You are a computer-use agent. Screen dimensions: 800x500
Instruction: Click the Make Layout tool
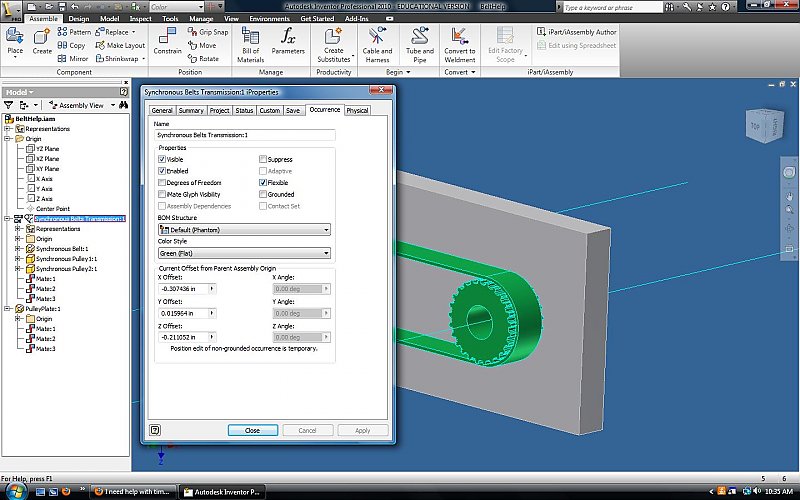pyautogui.click(x=120, y=45)
